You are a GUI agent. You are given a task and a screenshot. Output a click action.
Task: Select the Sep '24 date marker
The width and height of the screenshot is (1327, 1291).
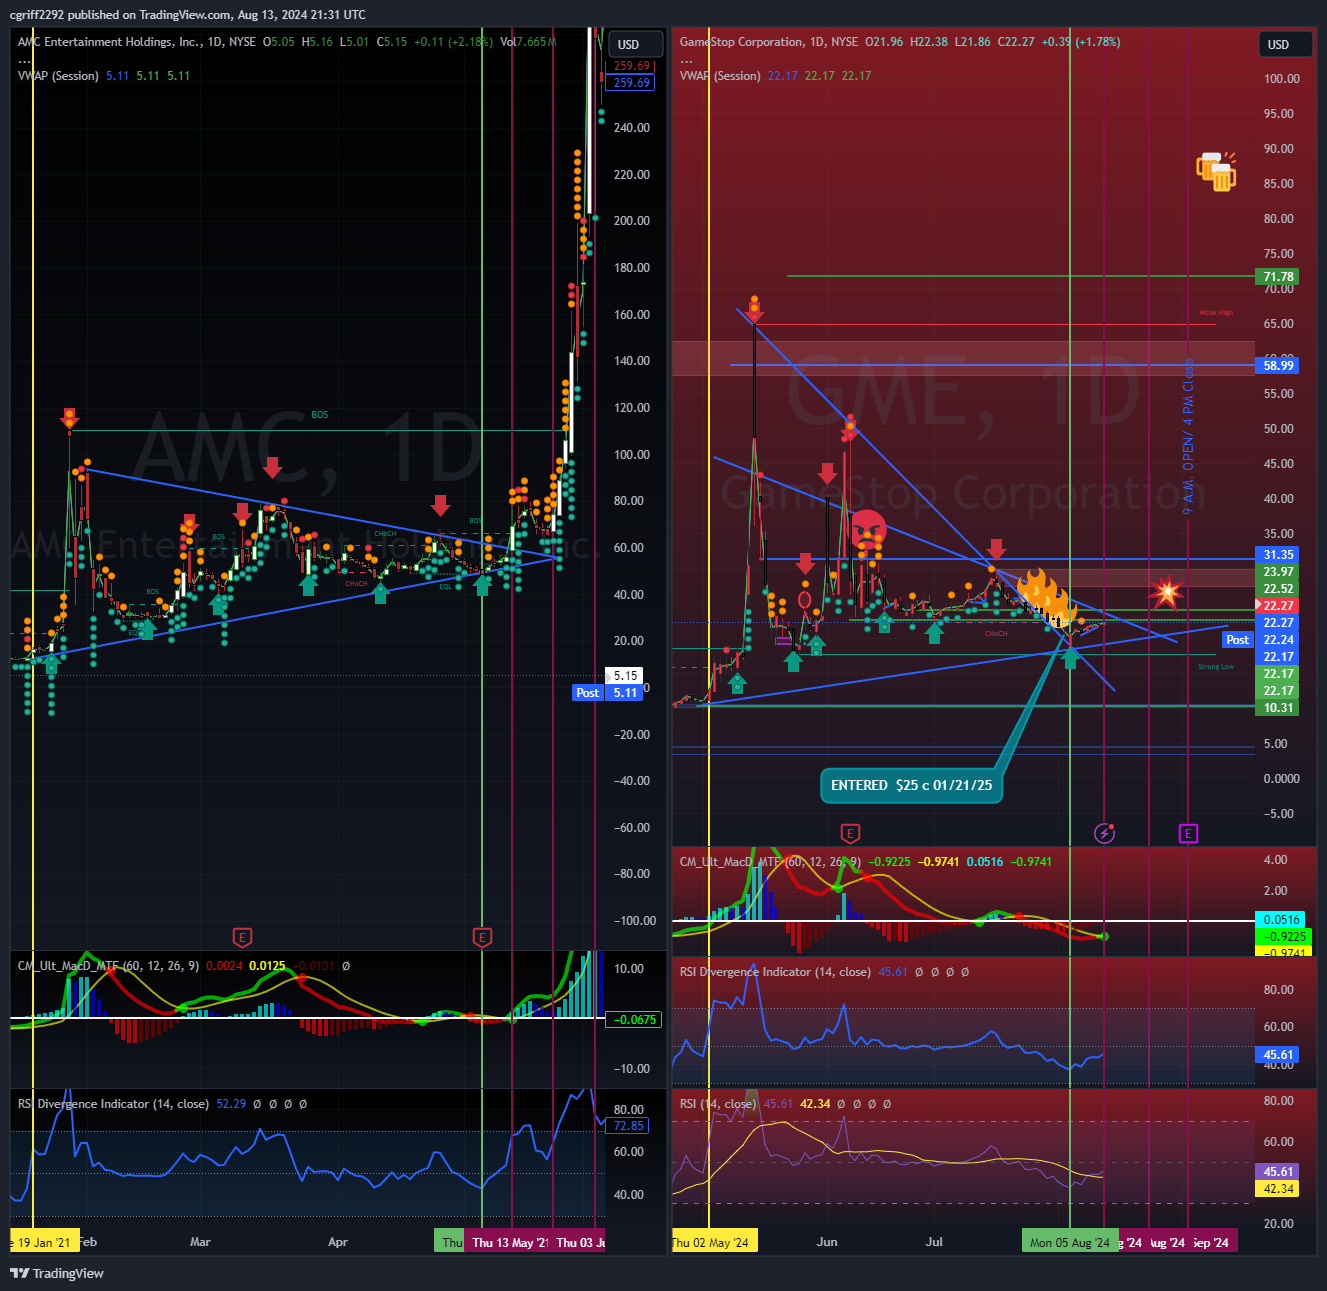pyautogui.click(x=1212, y=1242)
